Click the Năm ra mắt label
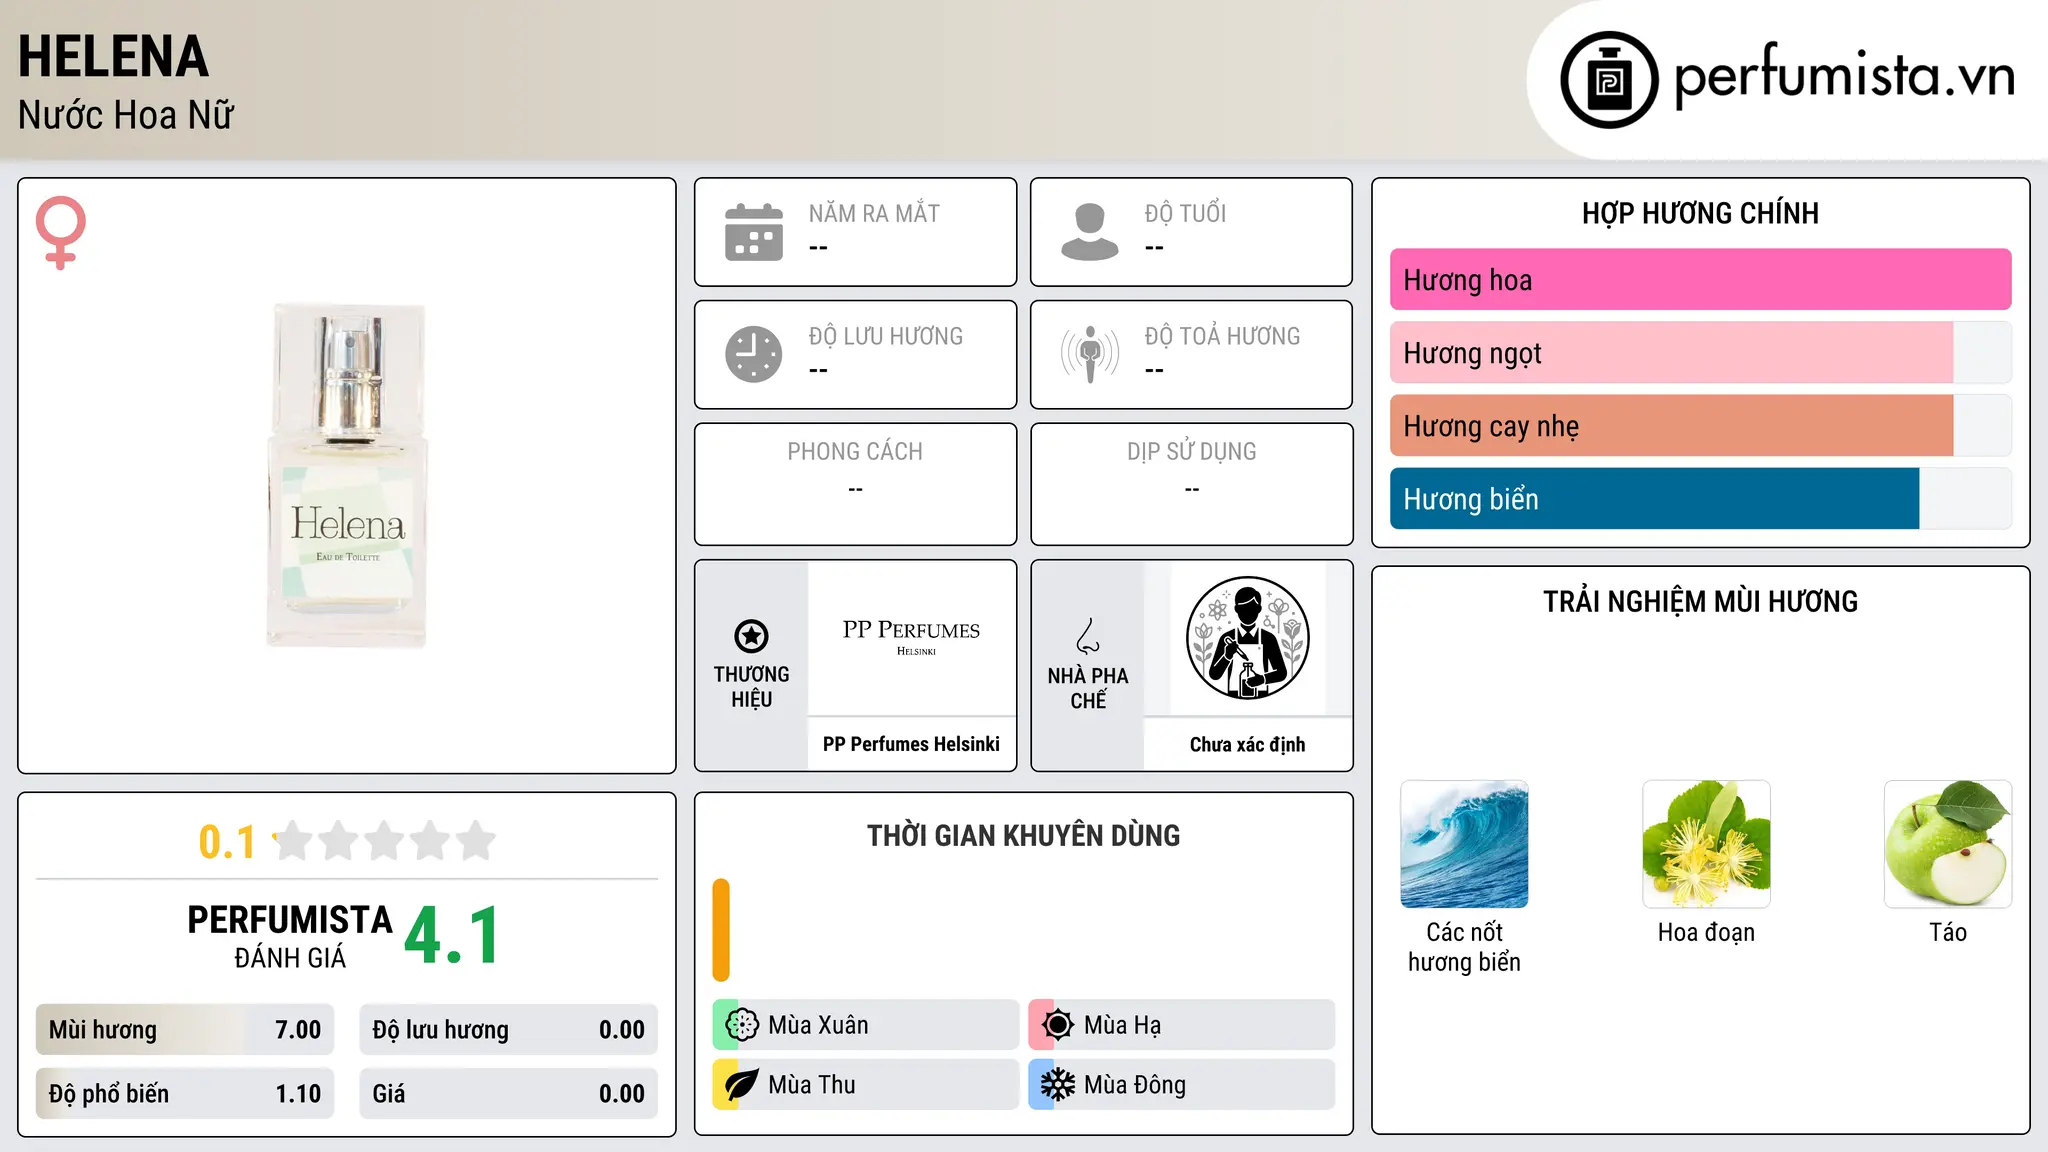This screenshot has height=1152, width=2048. [x=874, y=213]
